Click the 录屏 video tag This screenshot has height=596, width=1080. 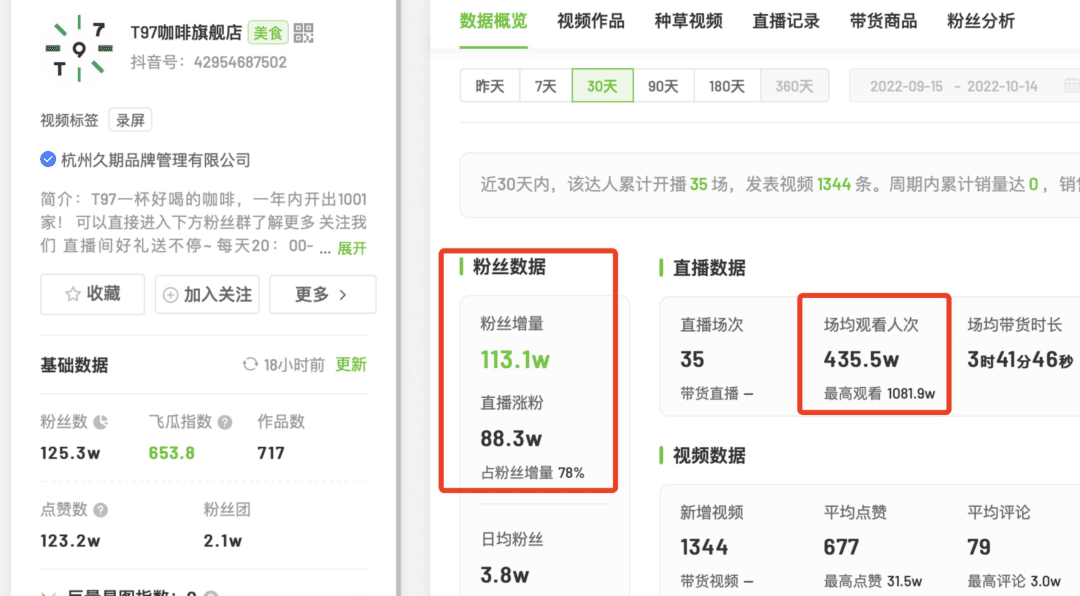coord(130,121)
